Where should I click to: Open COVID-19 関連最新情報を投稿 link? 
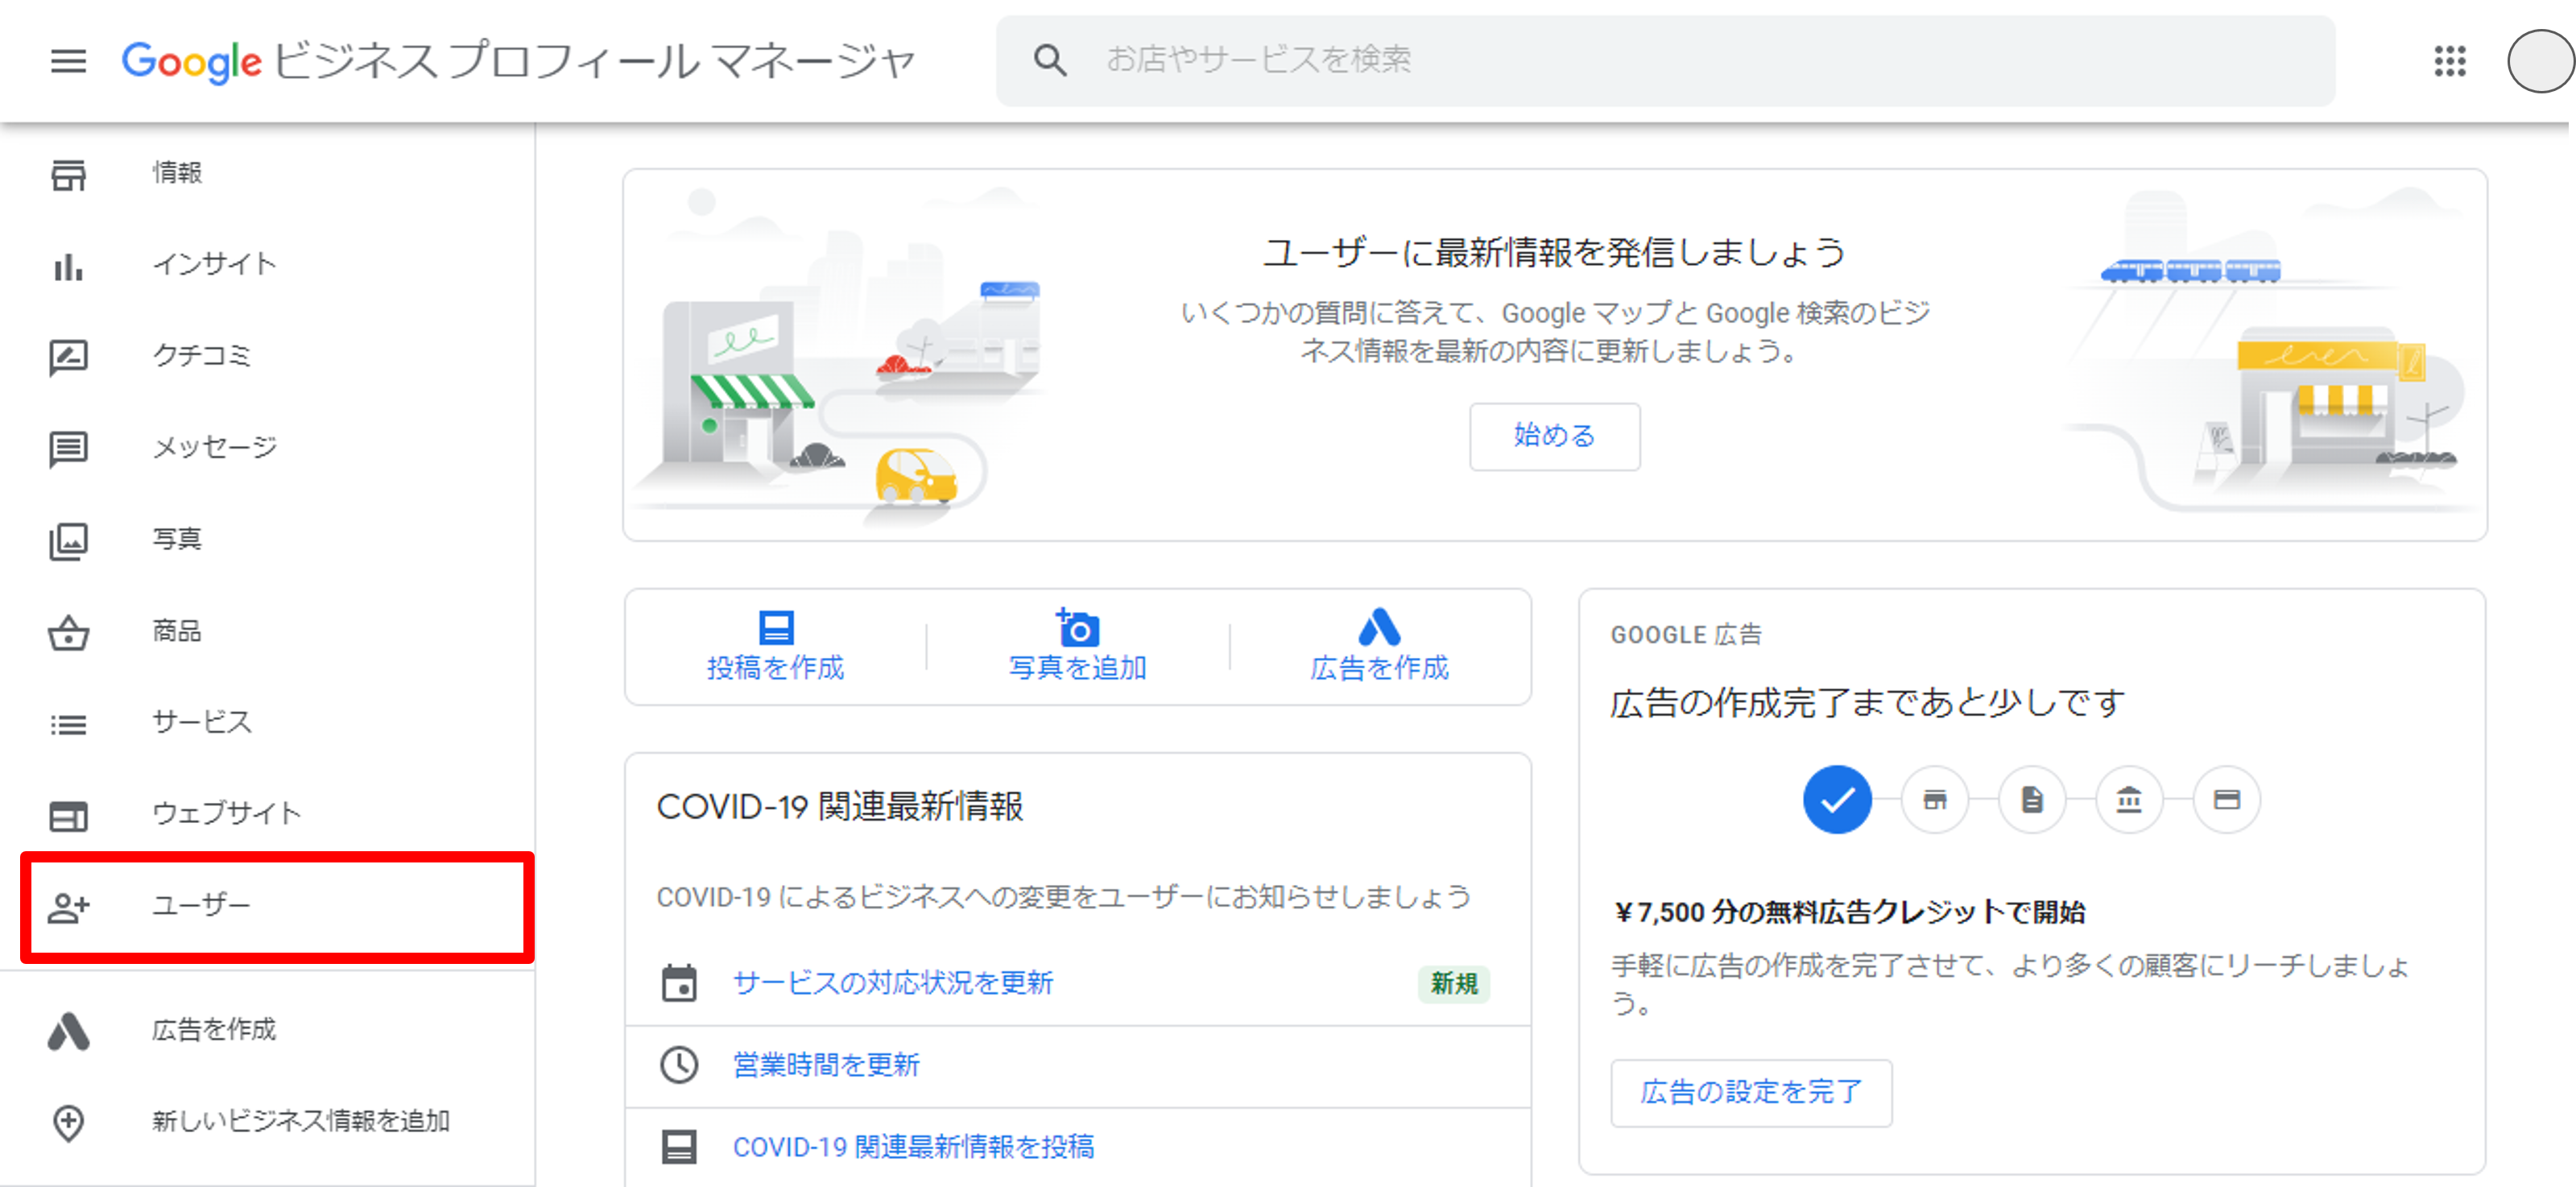914,1147
